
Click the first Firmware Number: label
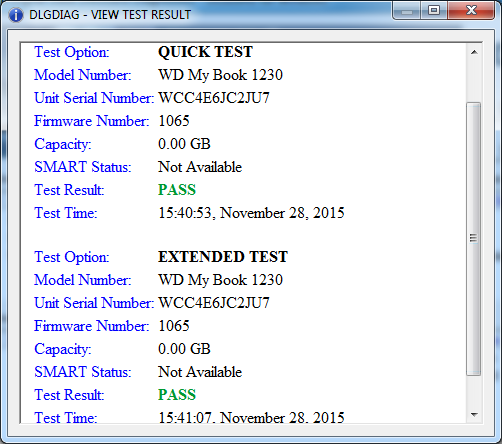[92, 121]
